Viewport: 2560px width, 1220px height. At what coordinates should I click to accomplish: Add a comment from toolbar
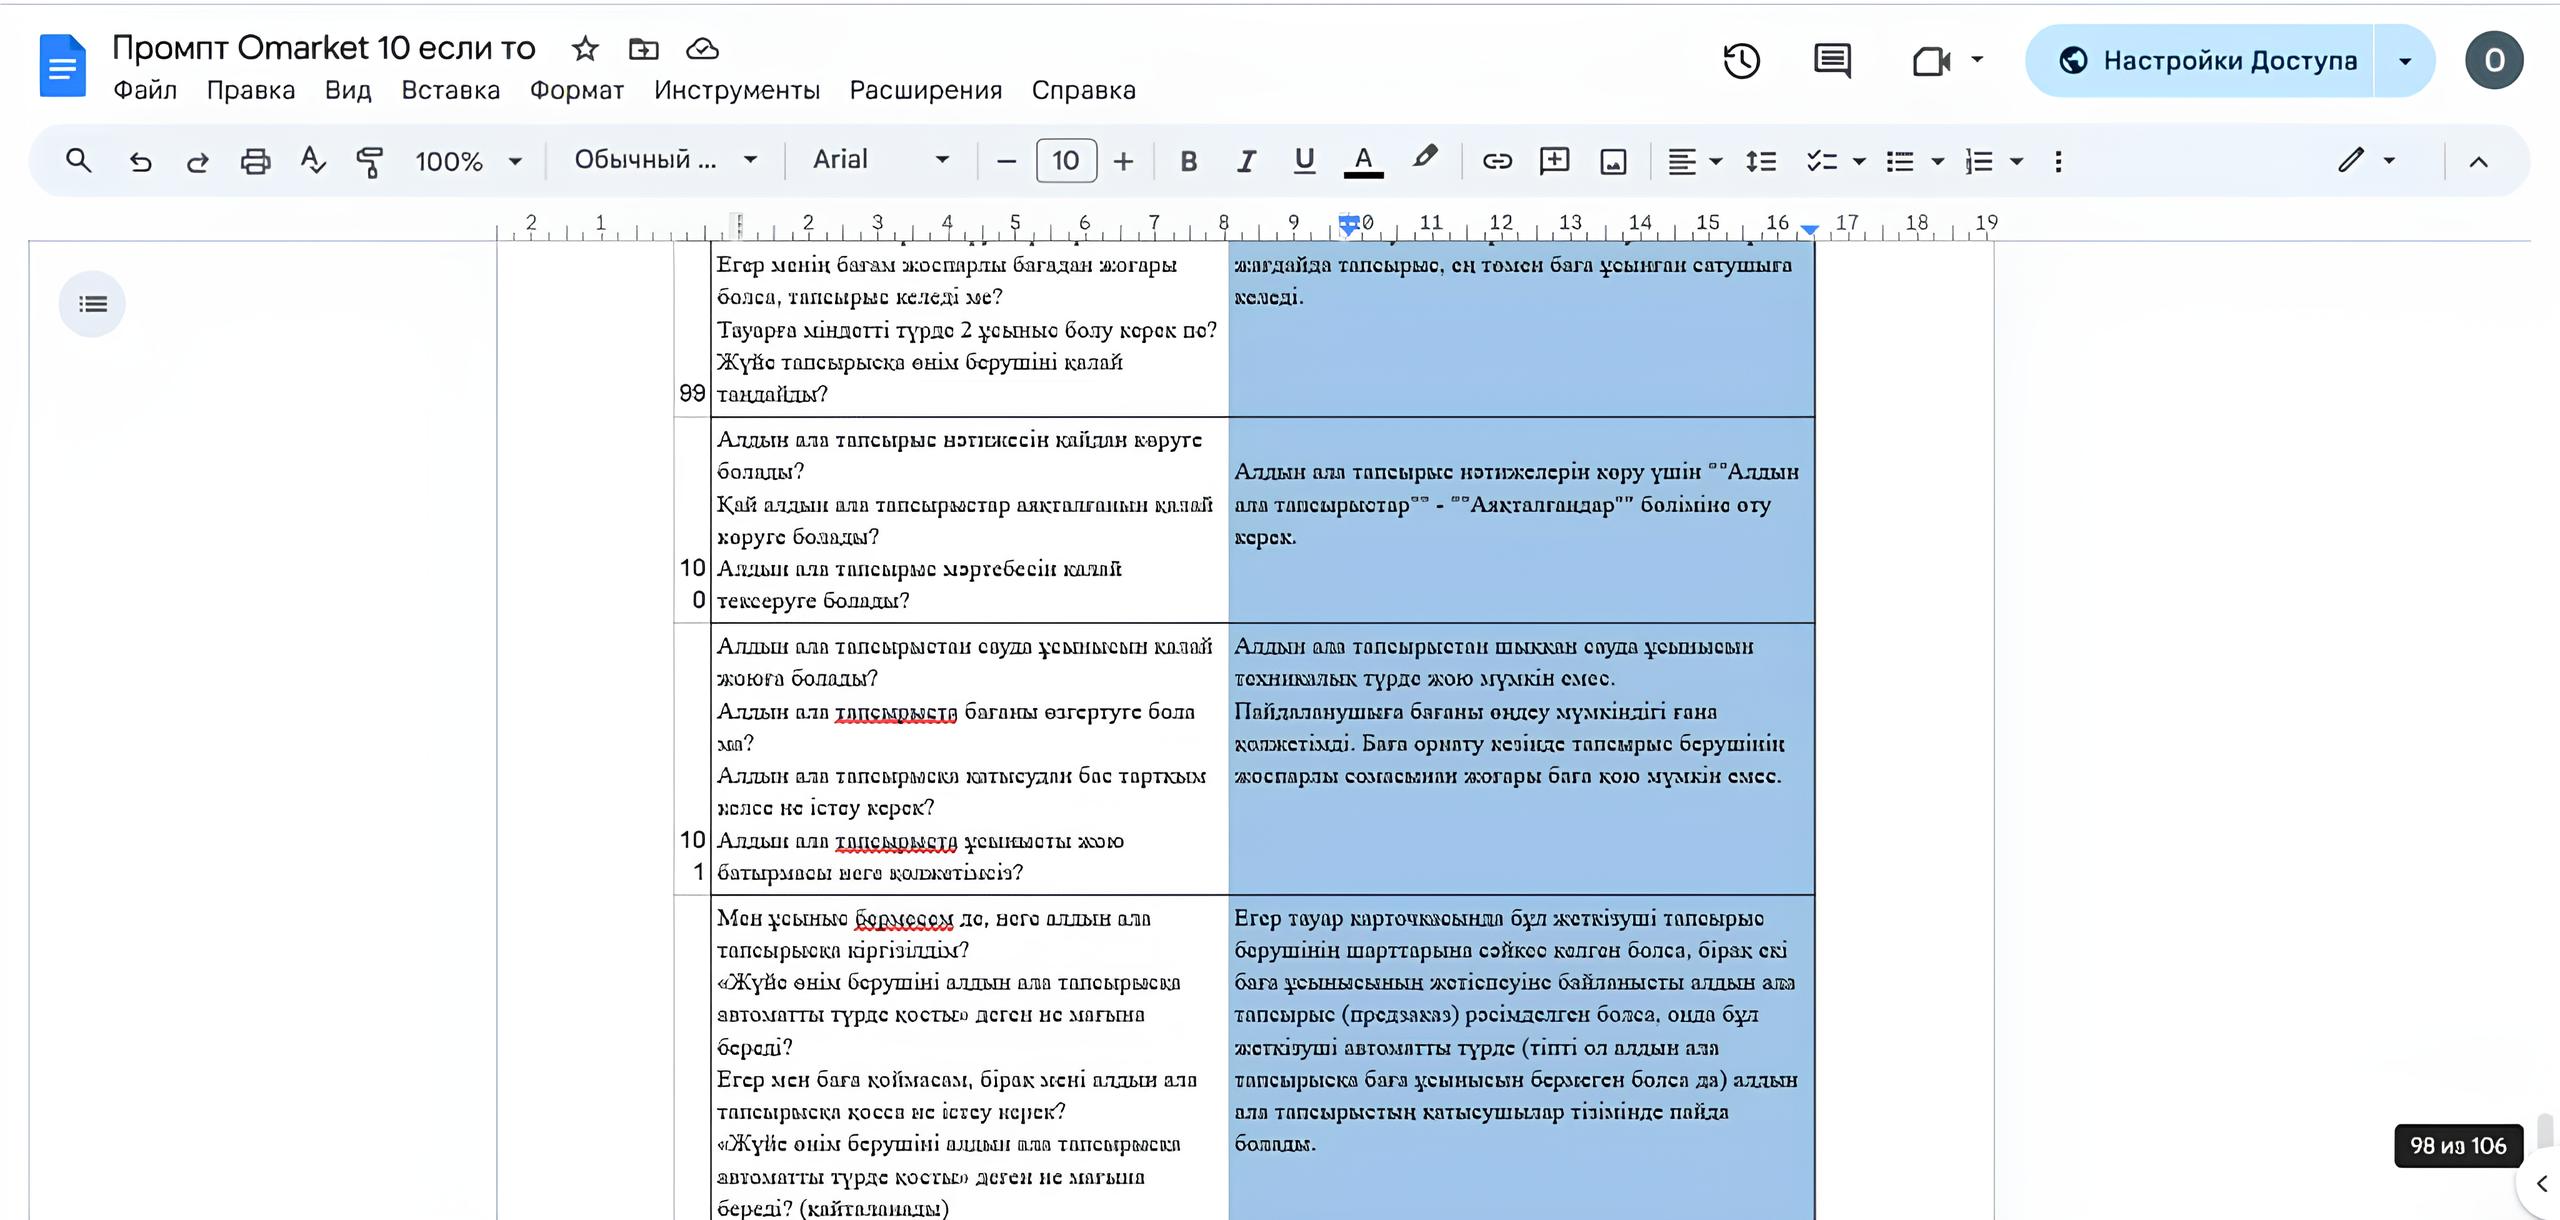(x=1555, y=161)
